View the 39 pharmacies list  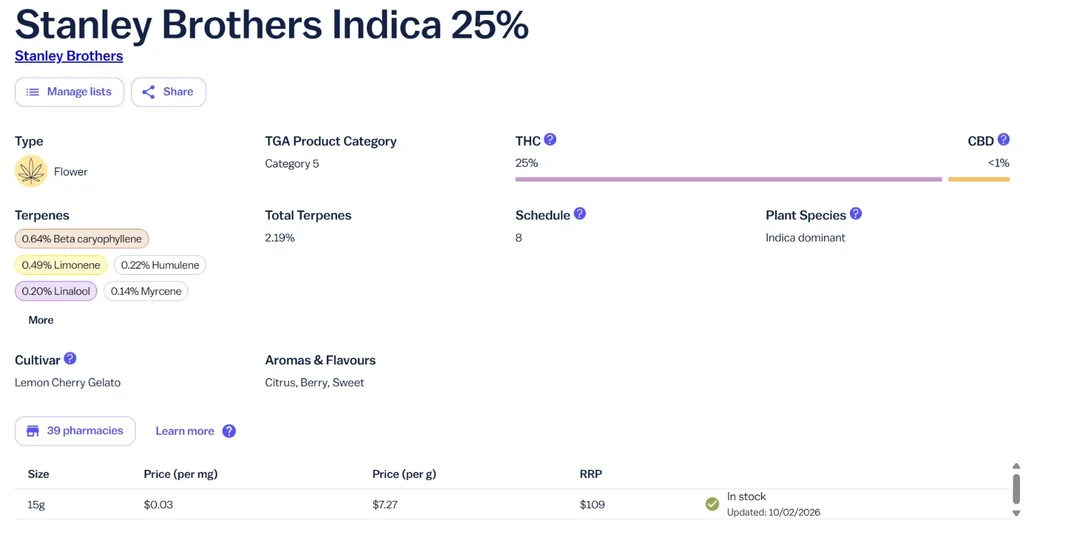(x=75, y=431)
